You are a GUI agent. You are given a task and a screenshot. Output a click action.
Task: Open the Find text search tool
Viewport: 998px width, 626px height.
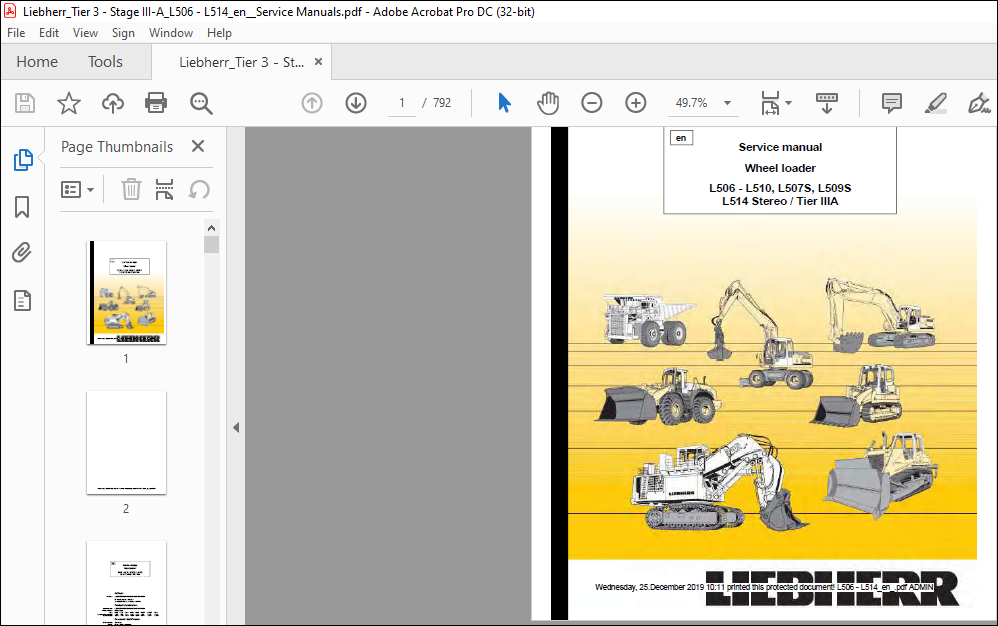pyautogui.click(x=201, y=103)
